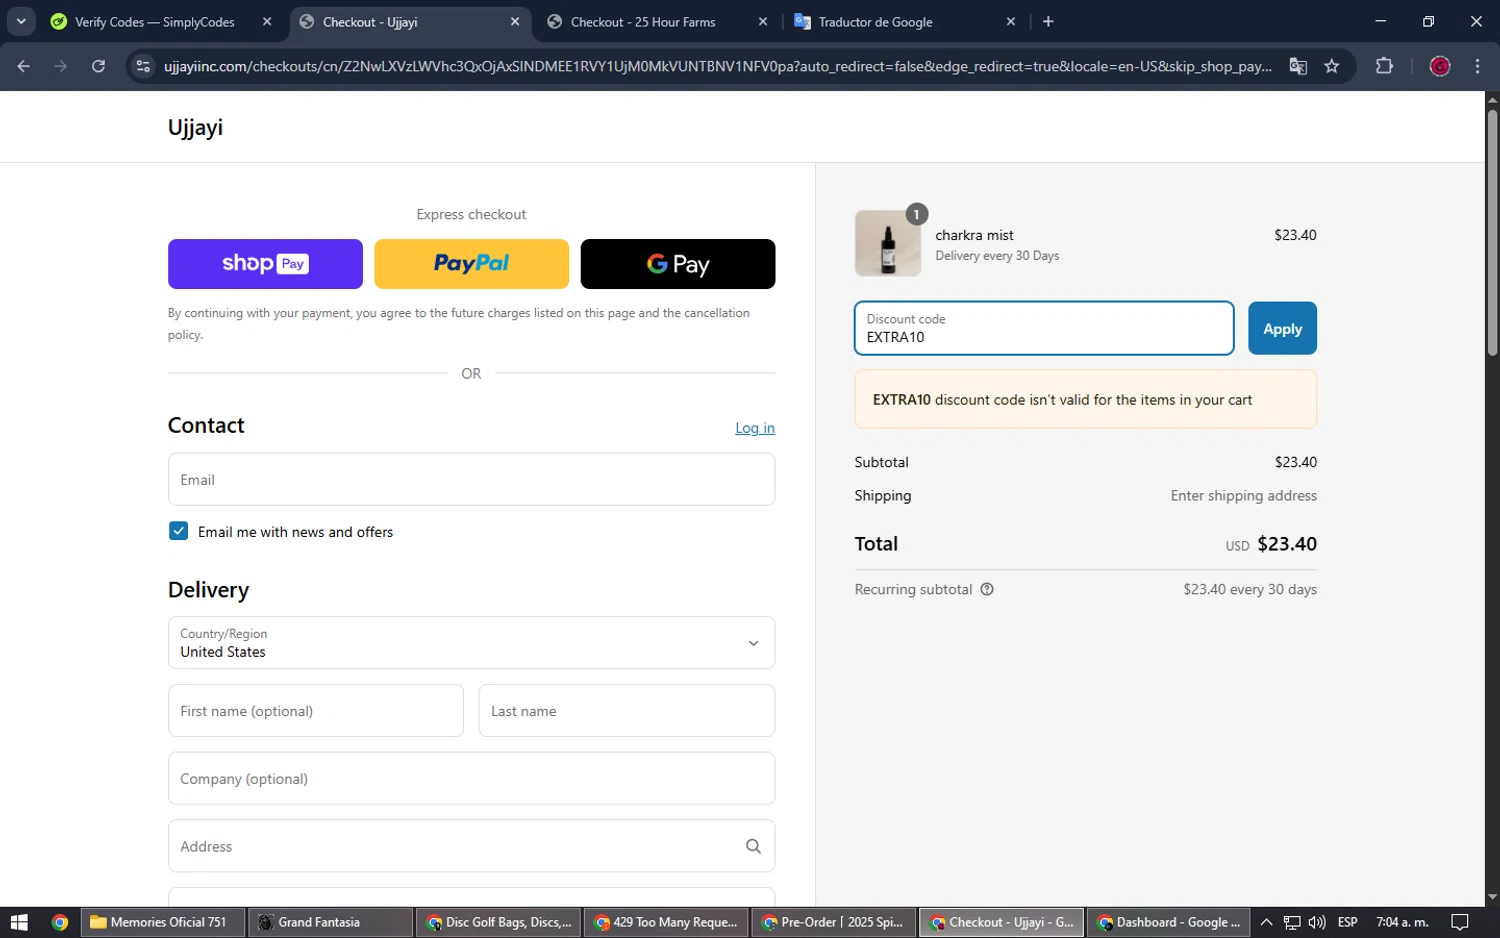The height and width of the screenshot is (938, 1500).
Task: Click the Address input field
Action: 471,846
